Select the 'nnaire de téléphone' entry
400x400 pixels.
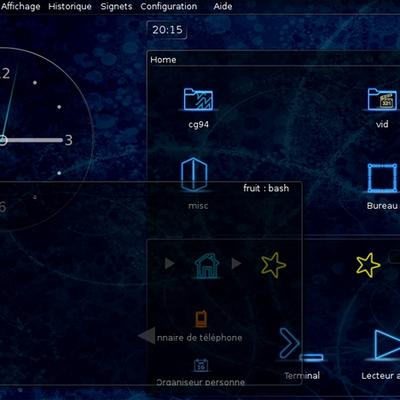click(x=200, y=338)
